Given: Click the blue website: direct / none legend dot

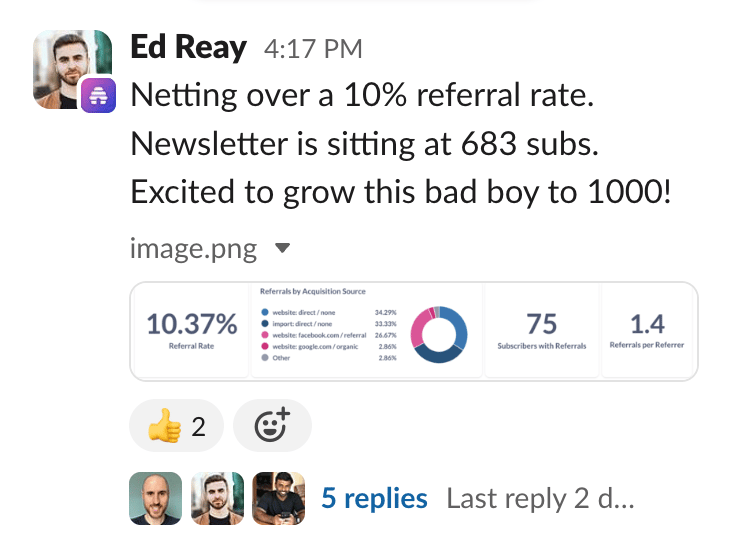Looking at the screenshot, I should pos(265,312).
